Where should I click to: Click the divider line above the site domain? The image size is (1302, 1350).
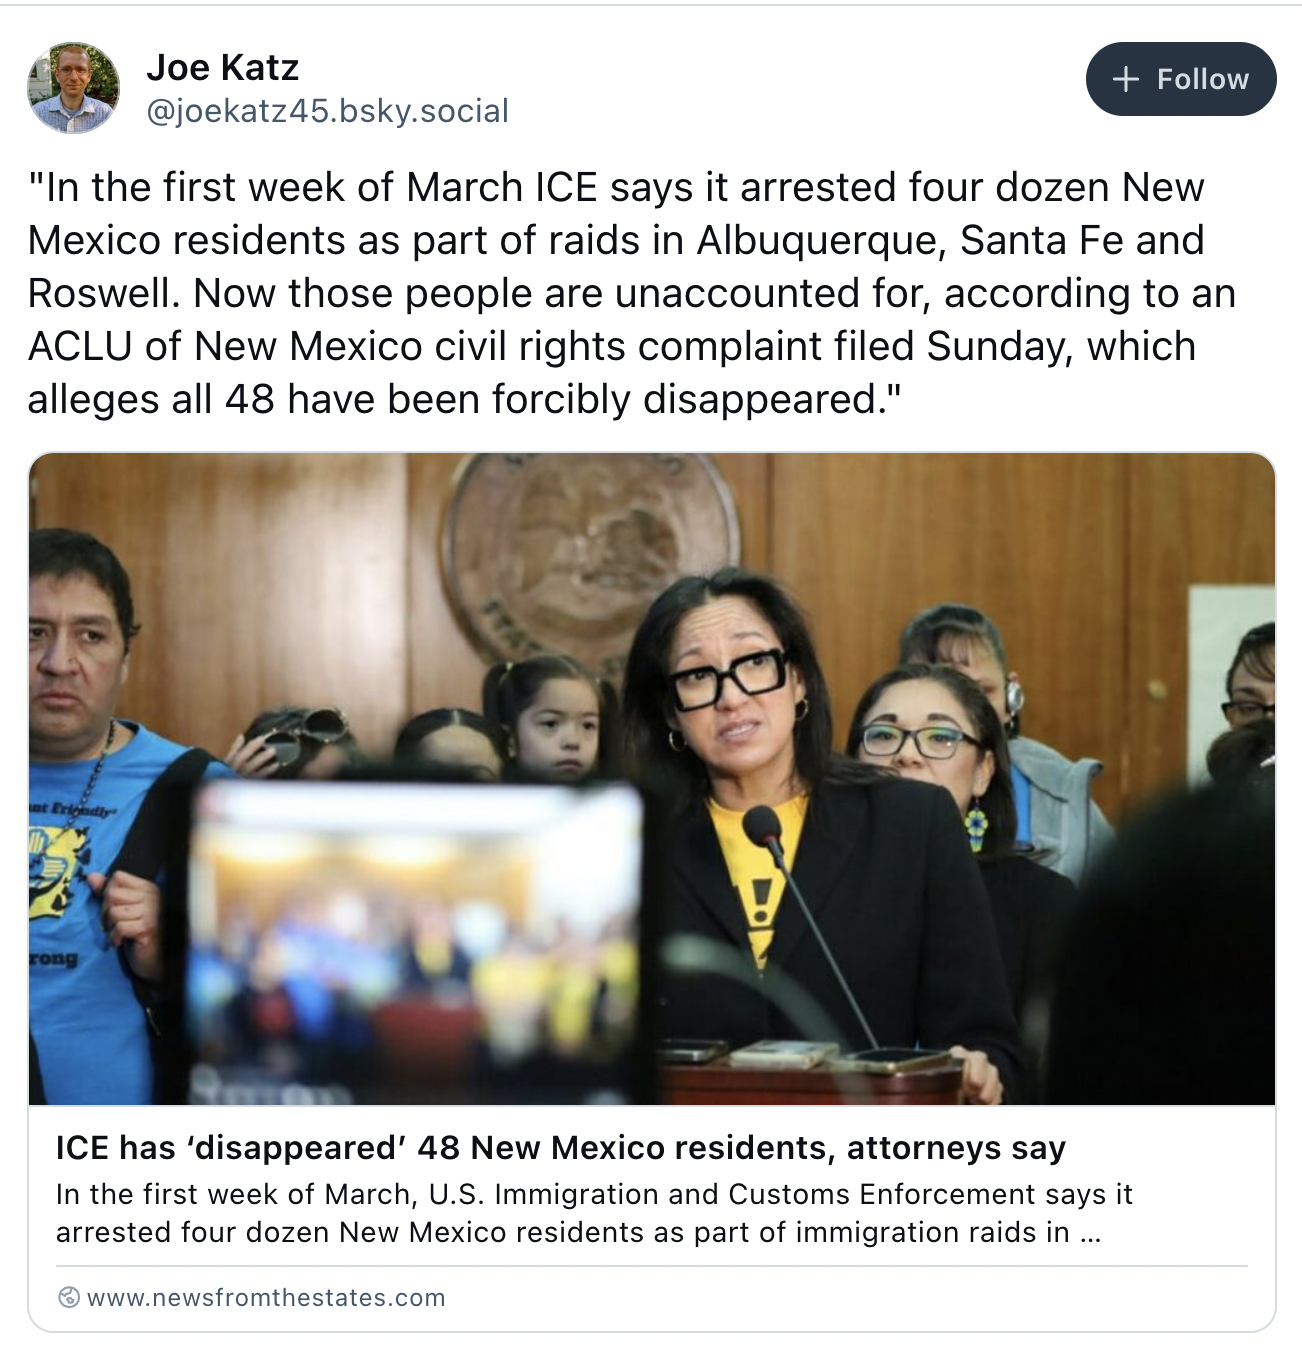pos(652,1266)
